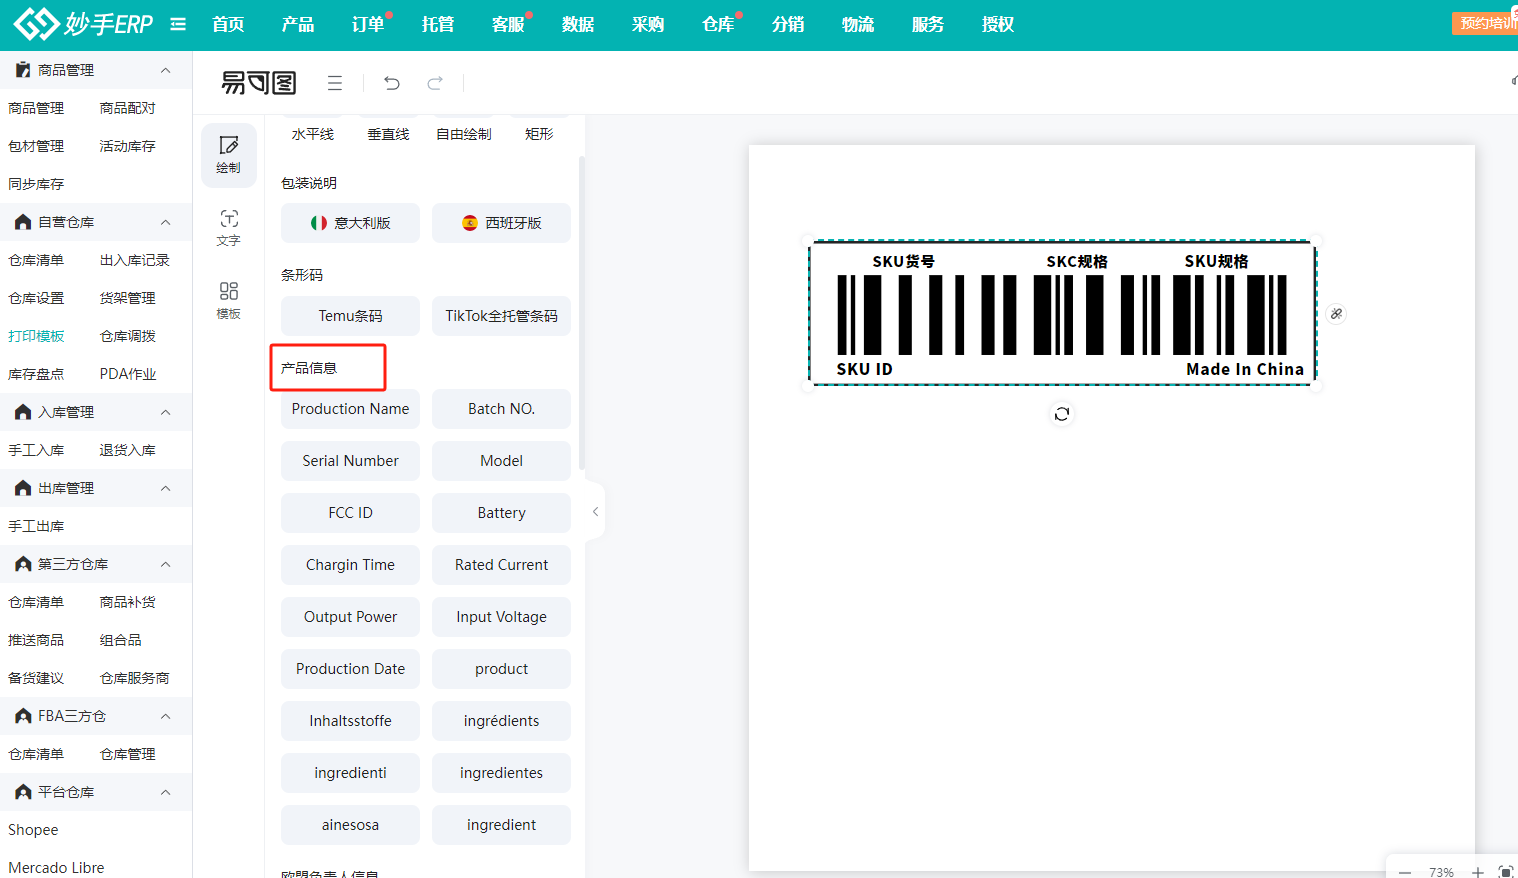Select the barcode label on canvas
Viewport: 1518px width, 878px height.
coord(1062,313)
